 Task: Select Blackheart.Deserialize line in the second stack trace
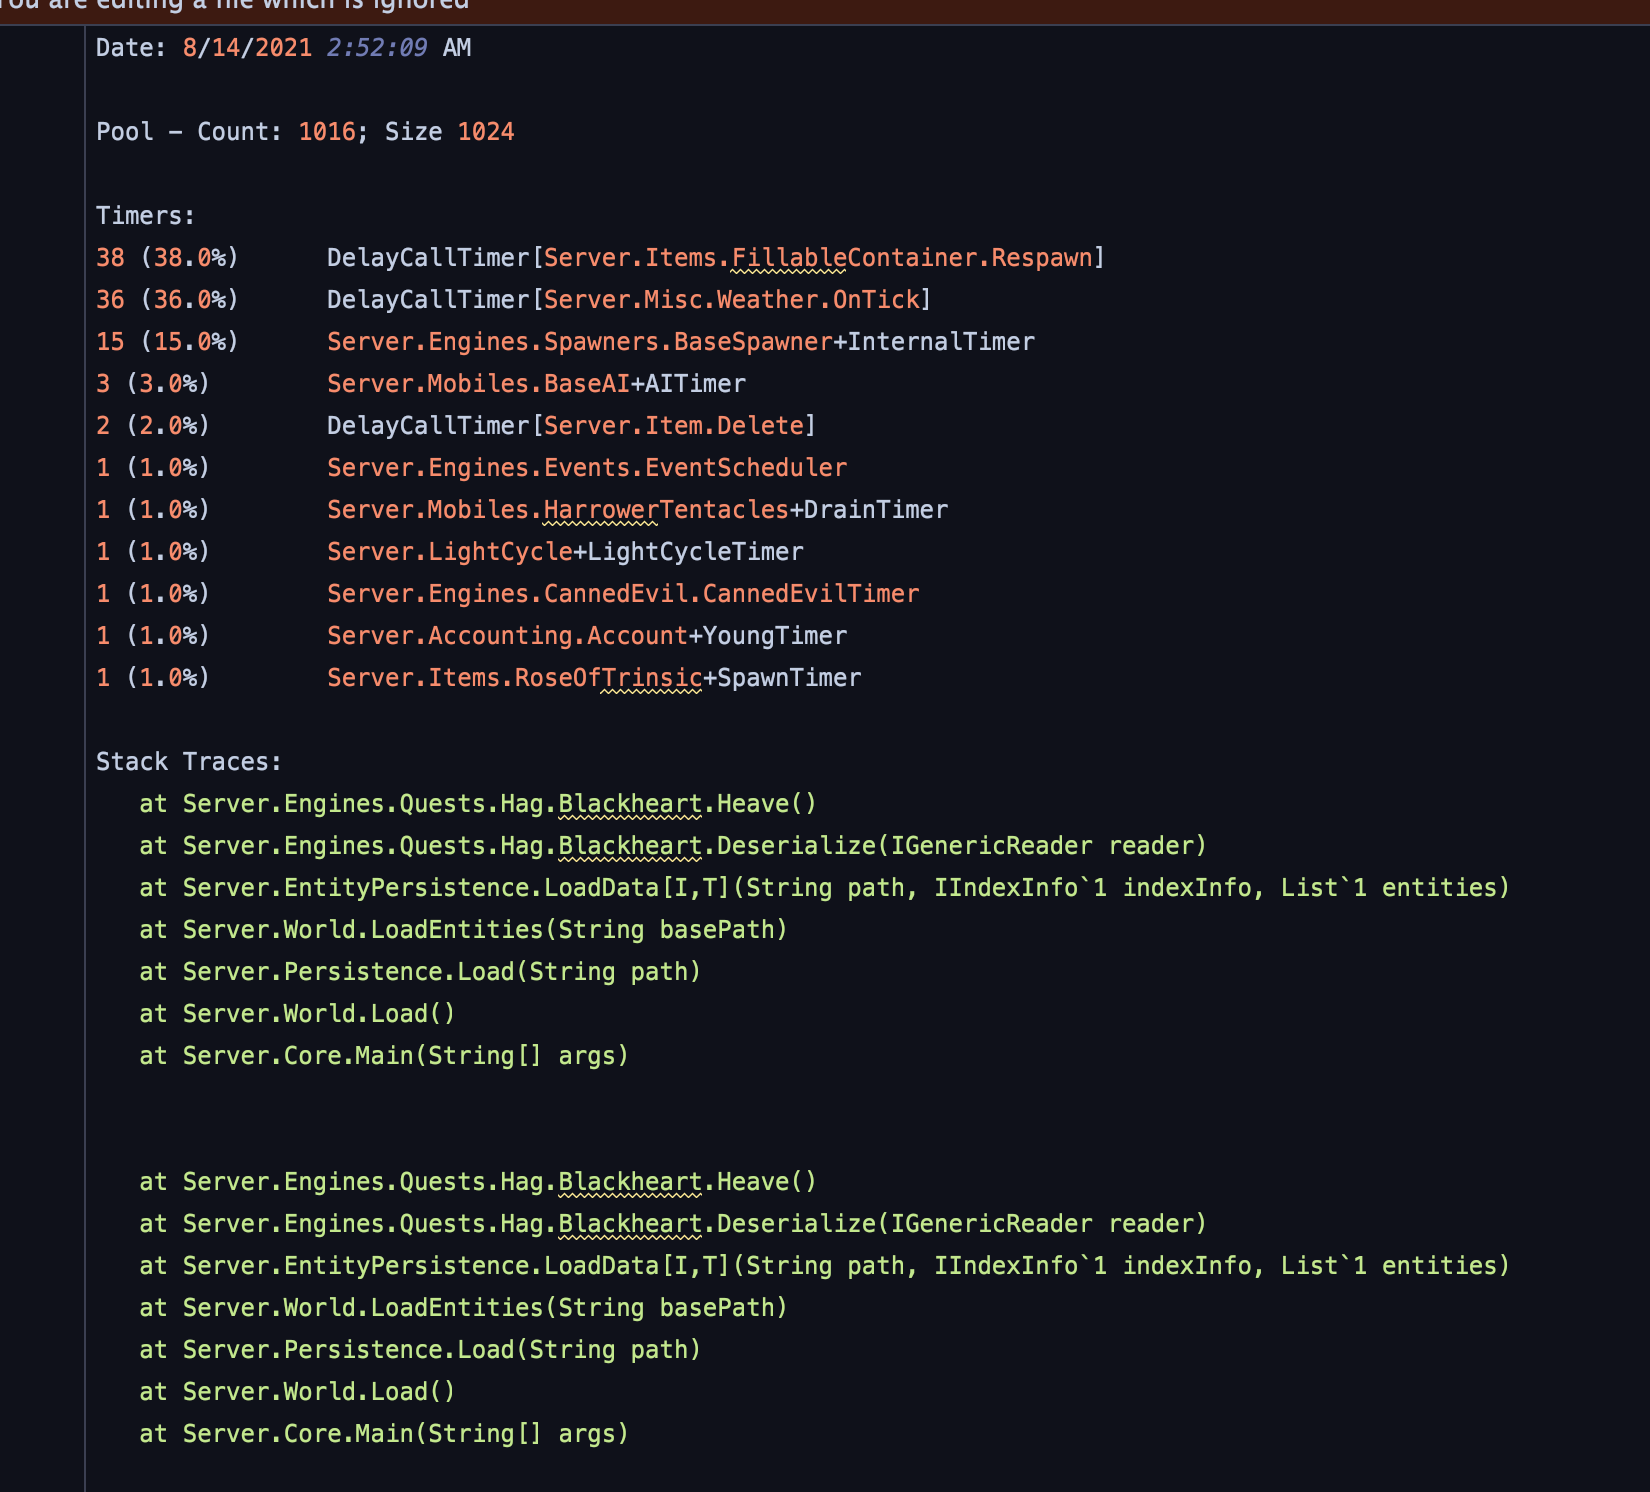tap(673, 1224)
